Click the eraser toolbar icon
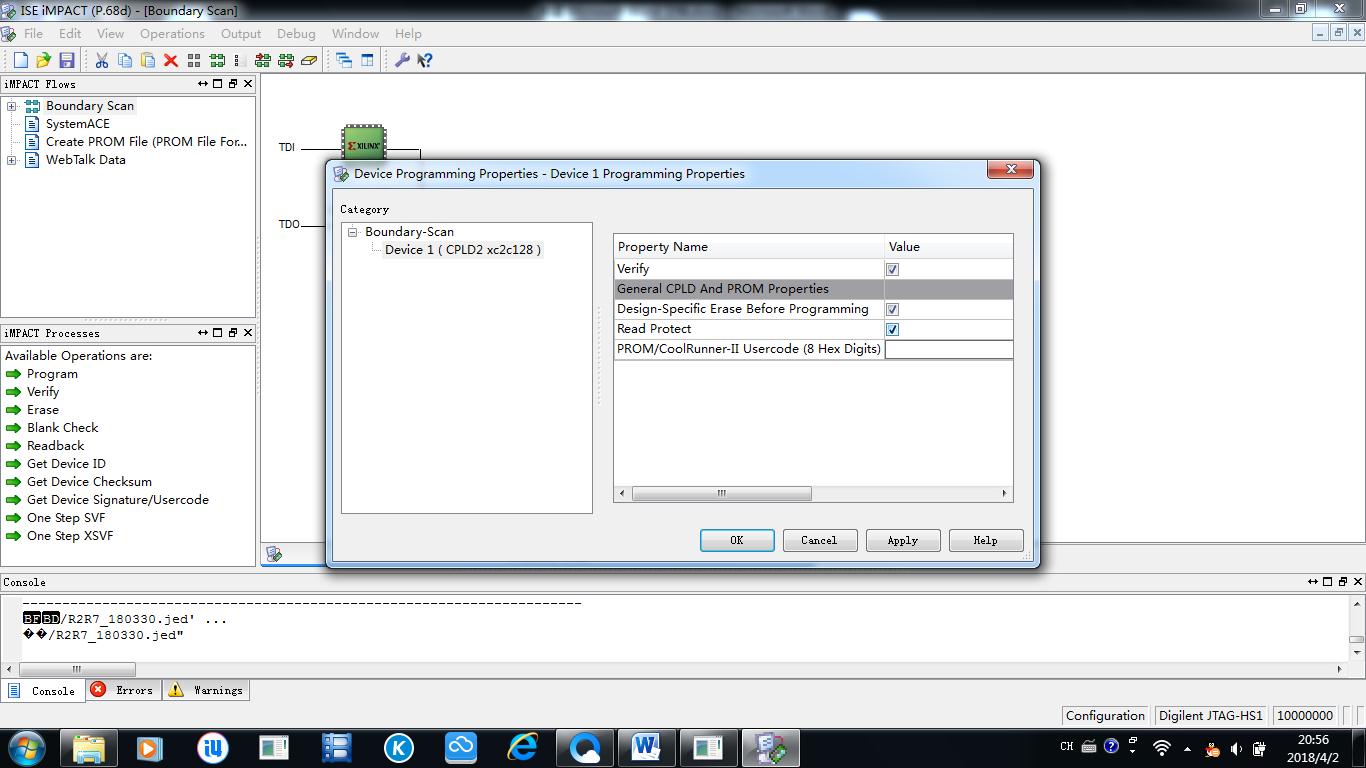 coord(309,60)
